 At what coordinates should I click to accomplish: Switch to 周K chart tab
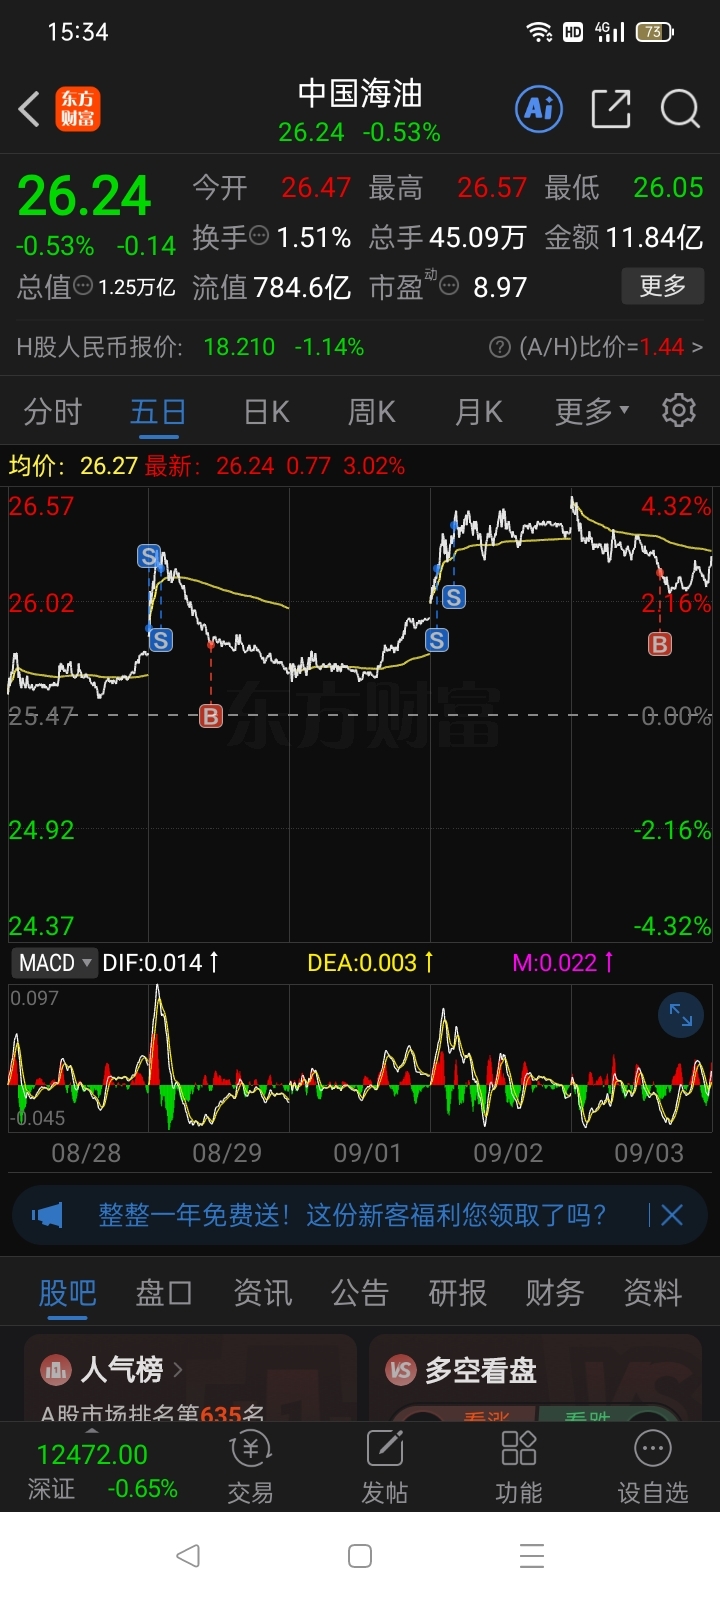(372, 411)
